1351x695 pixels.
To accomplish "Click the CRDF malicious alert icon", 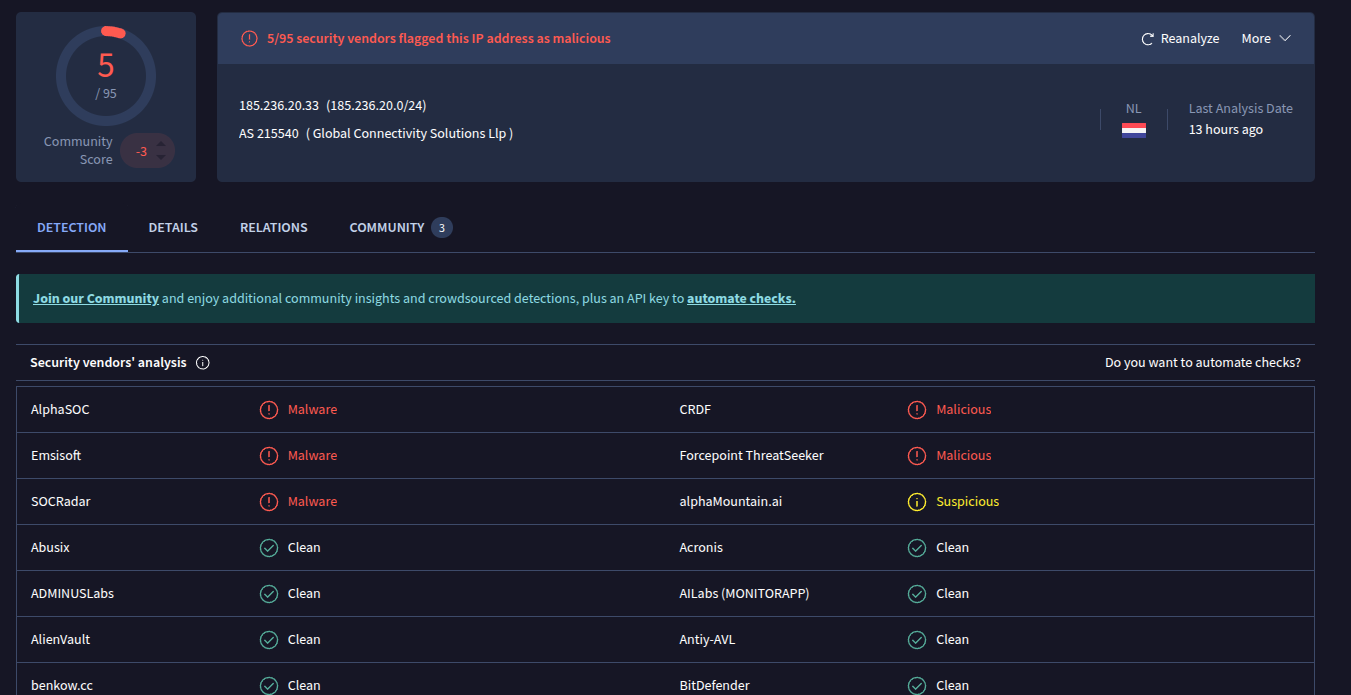I will pos(917,410).
